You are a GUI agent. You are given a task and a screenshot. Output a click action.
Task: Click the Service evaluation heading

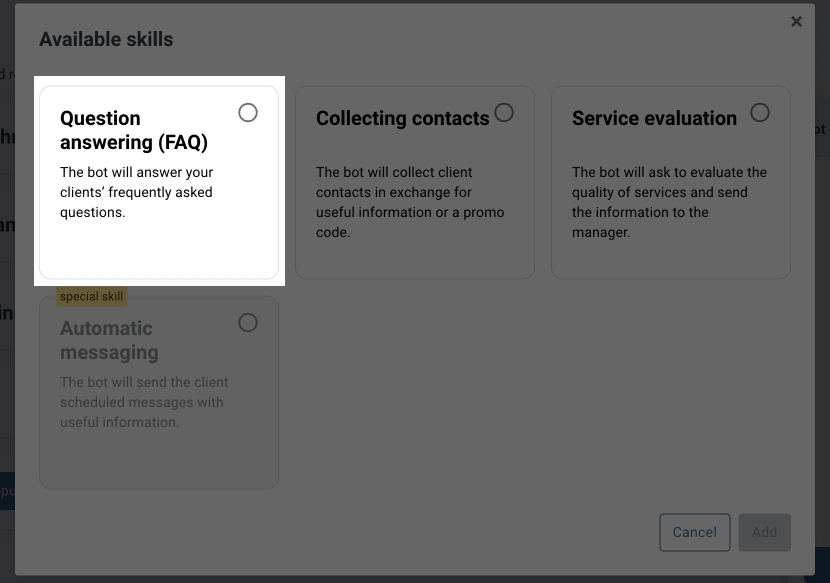[654, 118]
